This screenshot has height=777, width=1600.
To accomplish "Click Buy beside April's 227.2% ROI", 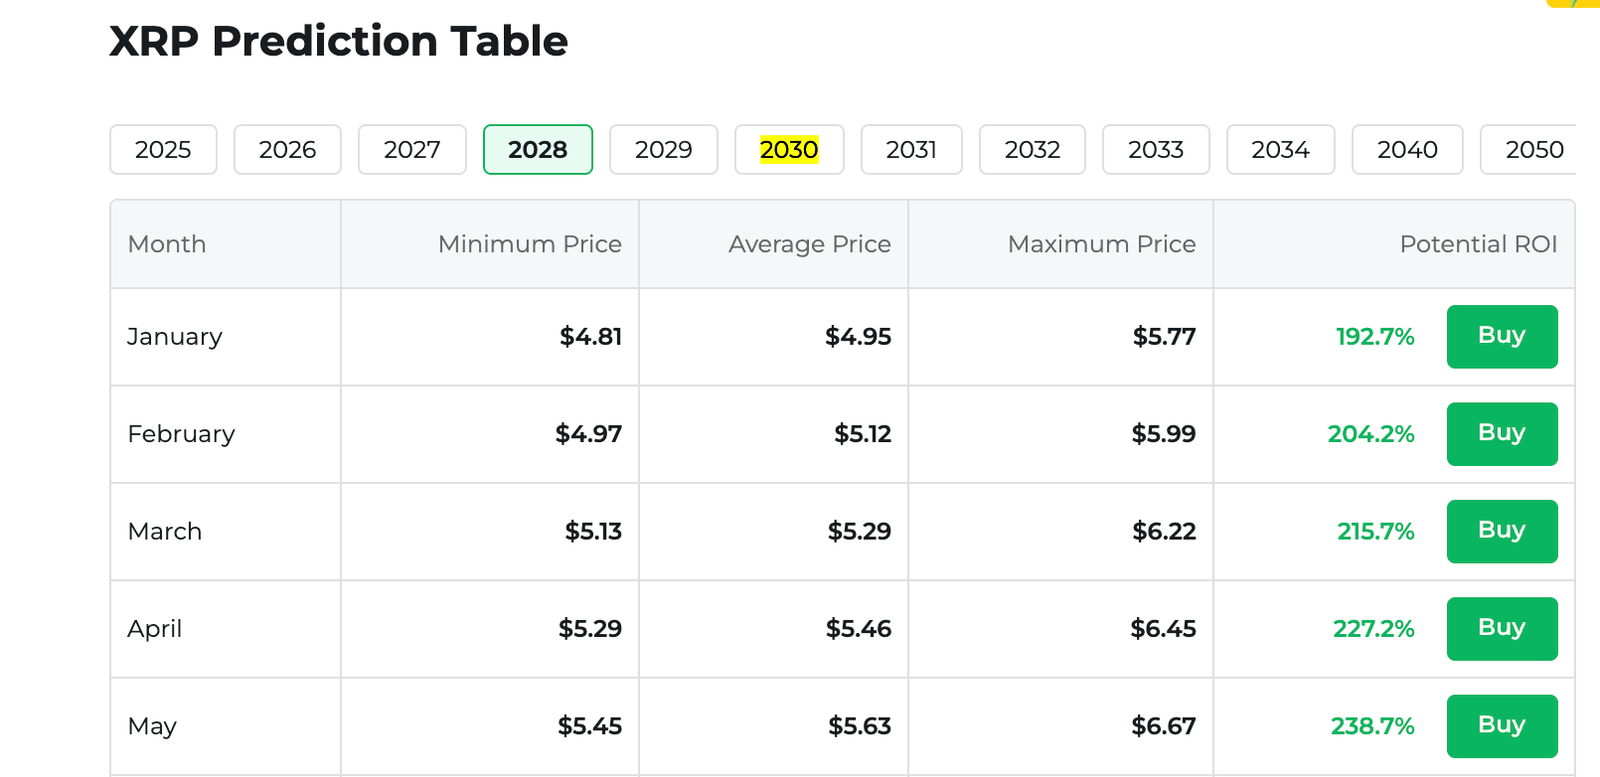I will pyautogui.click(x=1501, y=629).
